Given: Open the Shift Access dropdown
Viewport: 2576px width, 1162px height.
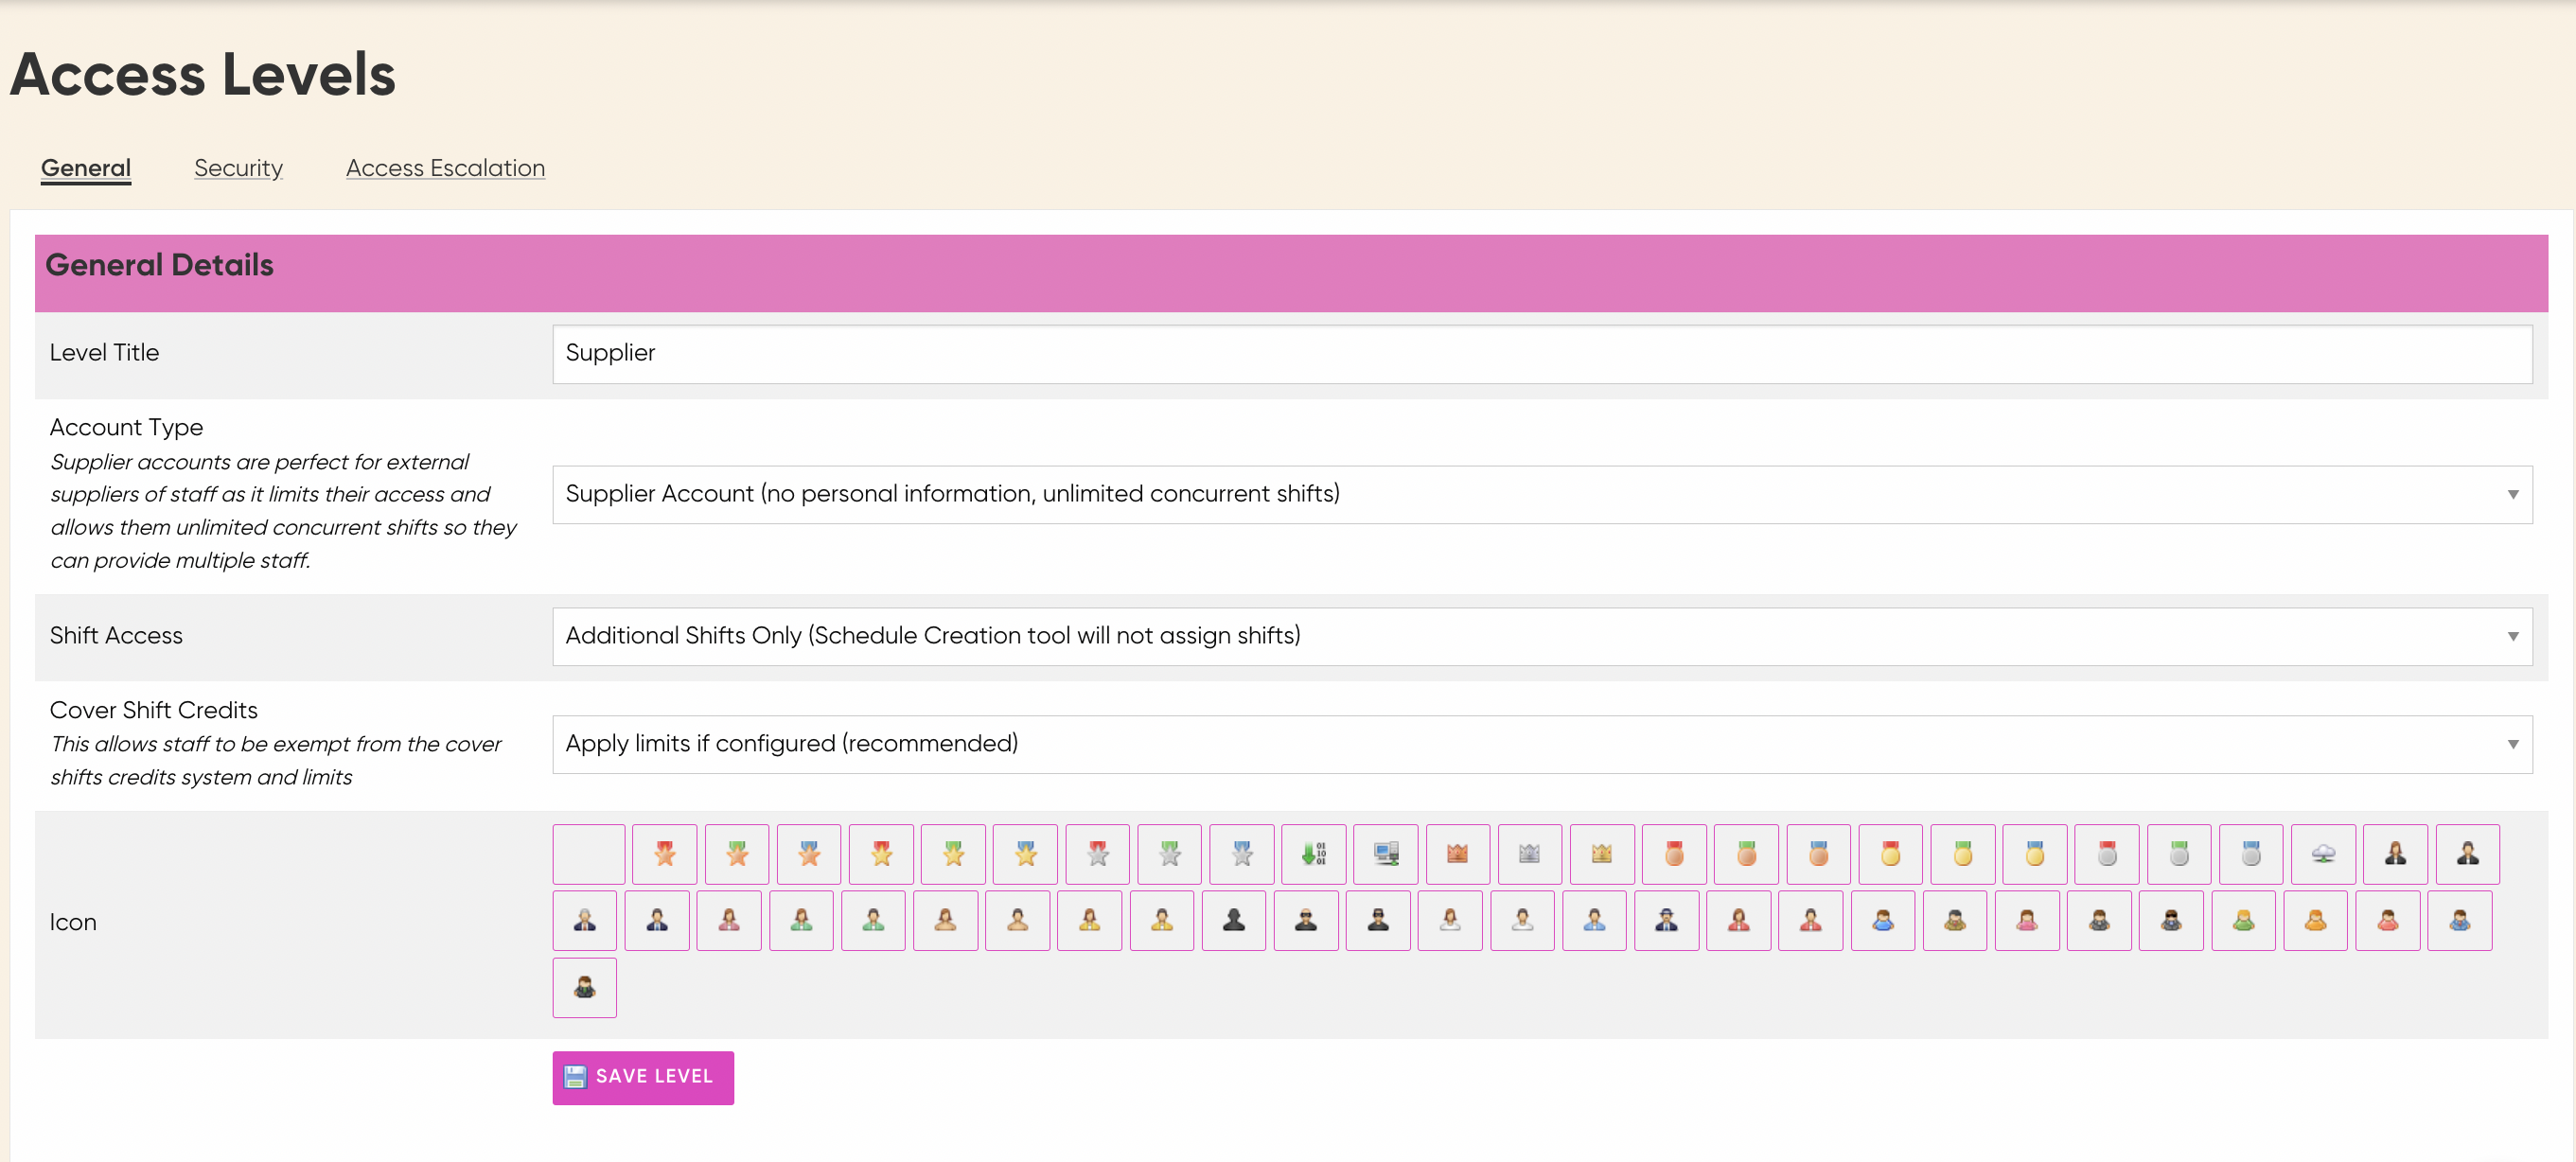Looking at the screenshot, I should tap(1542, 636).
